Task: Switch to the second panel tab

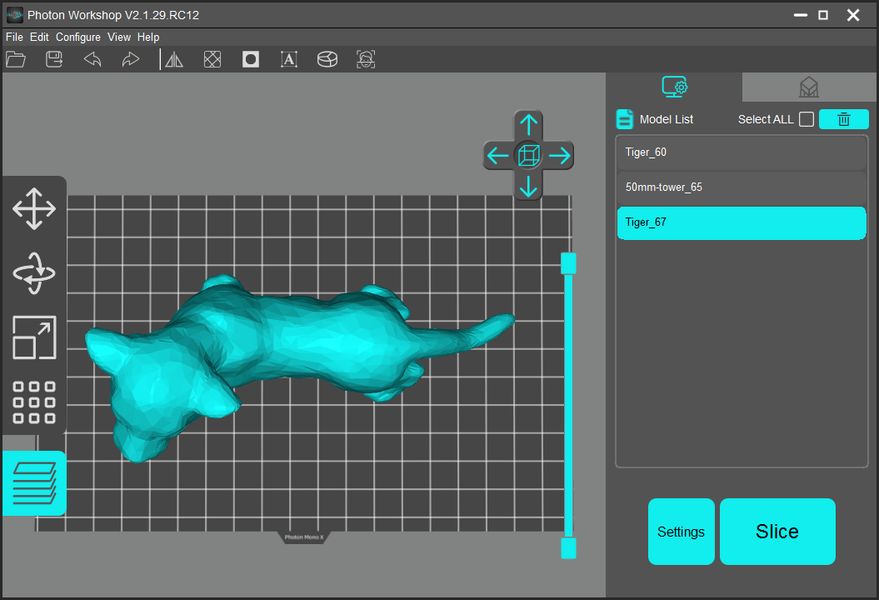Action: [809, 88]
